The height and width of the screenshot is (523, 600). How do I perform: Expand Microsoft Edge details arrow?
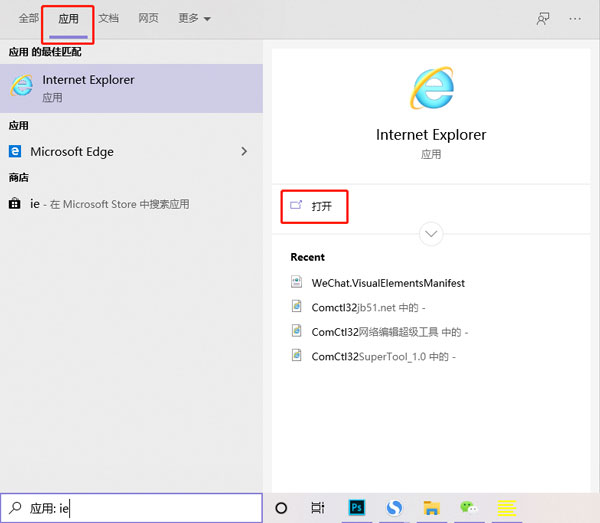244,152
